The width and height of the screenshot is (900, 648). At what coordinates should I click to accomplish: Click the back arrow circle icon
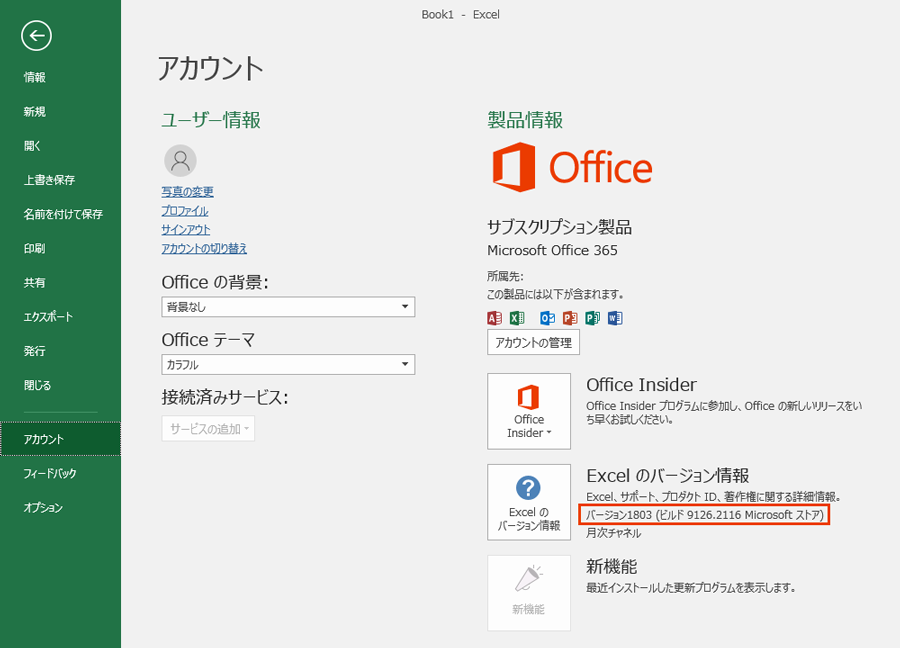point(36,36)
